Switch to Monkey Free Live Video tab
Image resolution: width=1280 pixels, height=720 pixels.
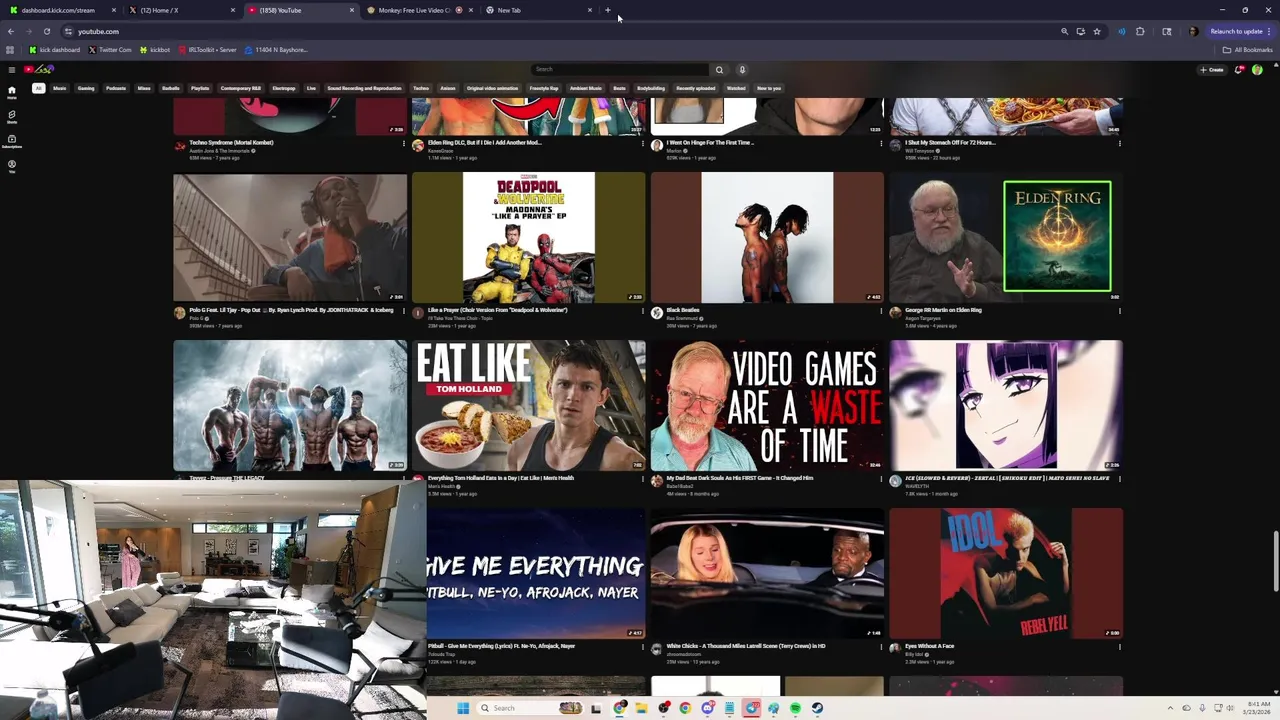pos(418,10)
